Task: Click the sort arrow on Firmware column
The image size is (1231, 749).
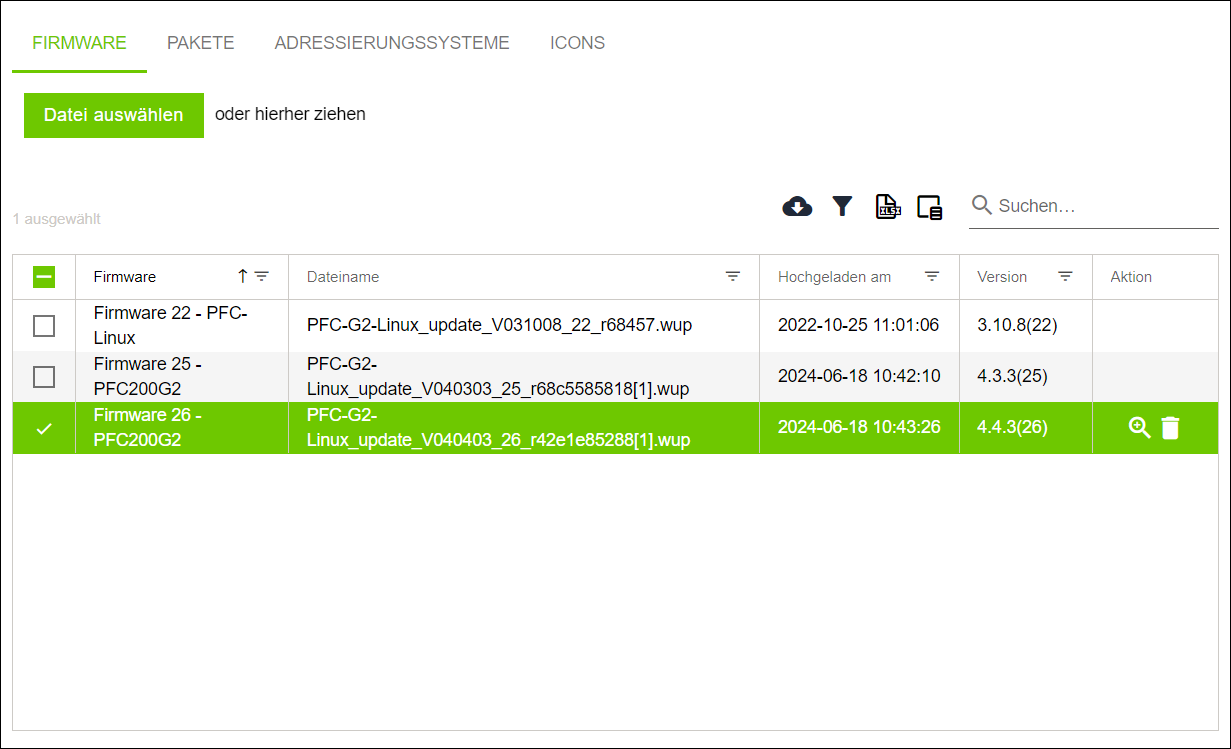Action: pos(243,276)
